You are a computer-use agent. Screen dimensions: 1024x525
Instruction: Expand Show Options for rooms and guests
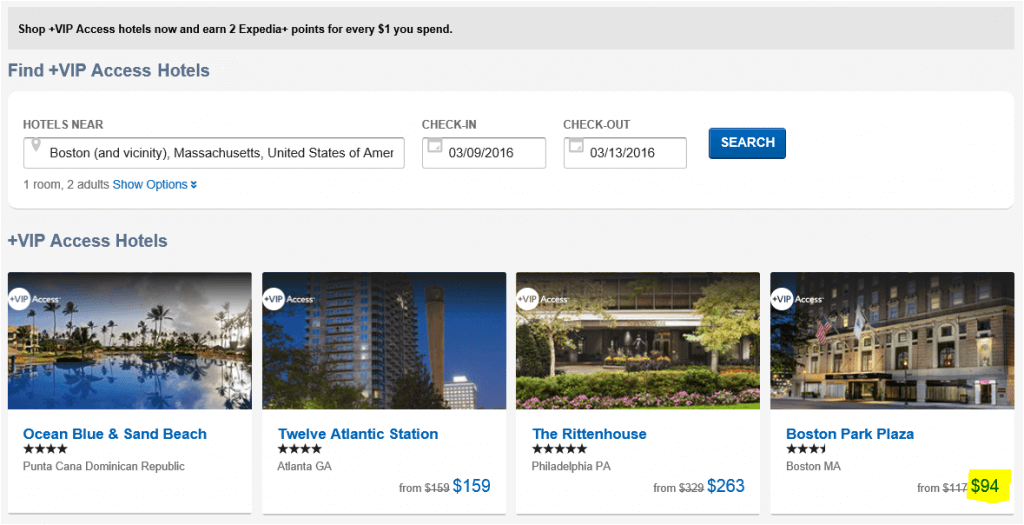155,185
